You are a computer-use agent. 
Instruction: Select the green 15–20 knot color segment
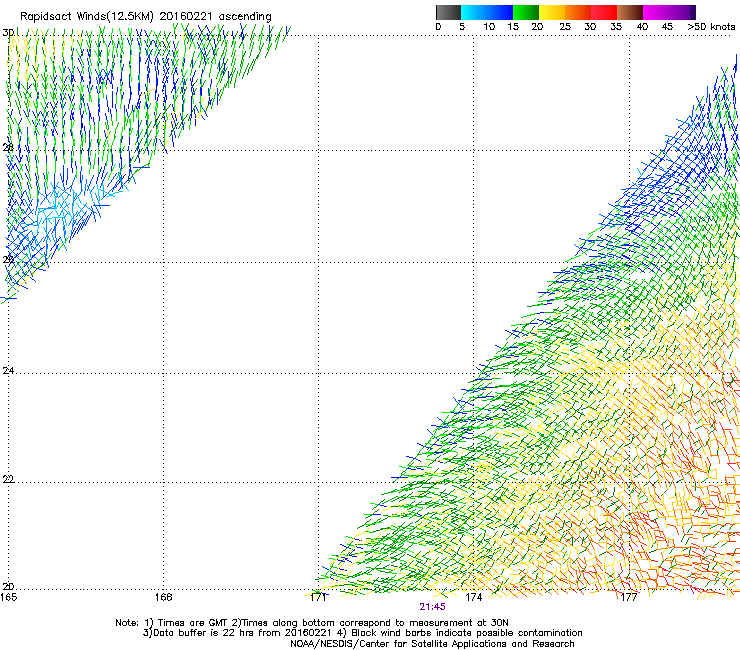point(526,12)
